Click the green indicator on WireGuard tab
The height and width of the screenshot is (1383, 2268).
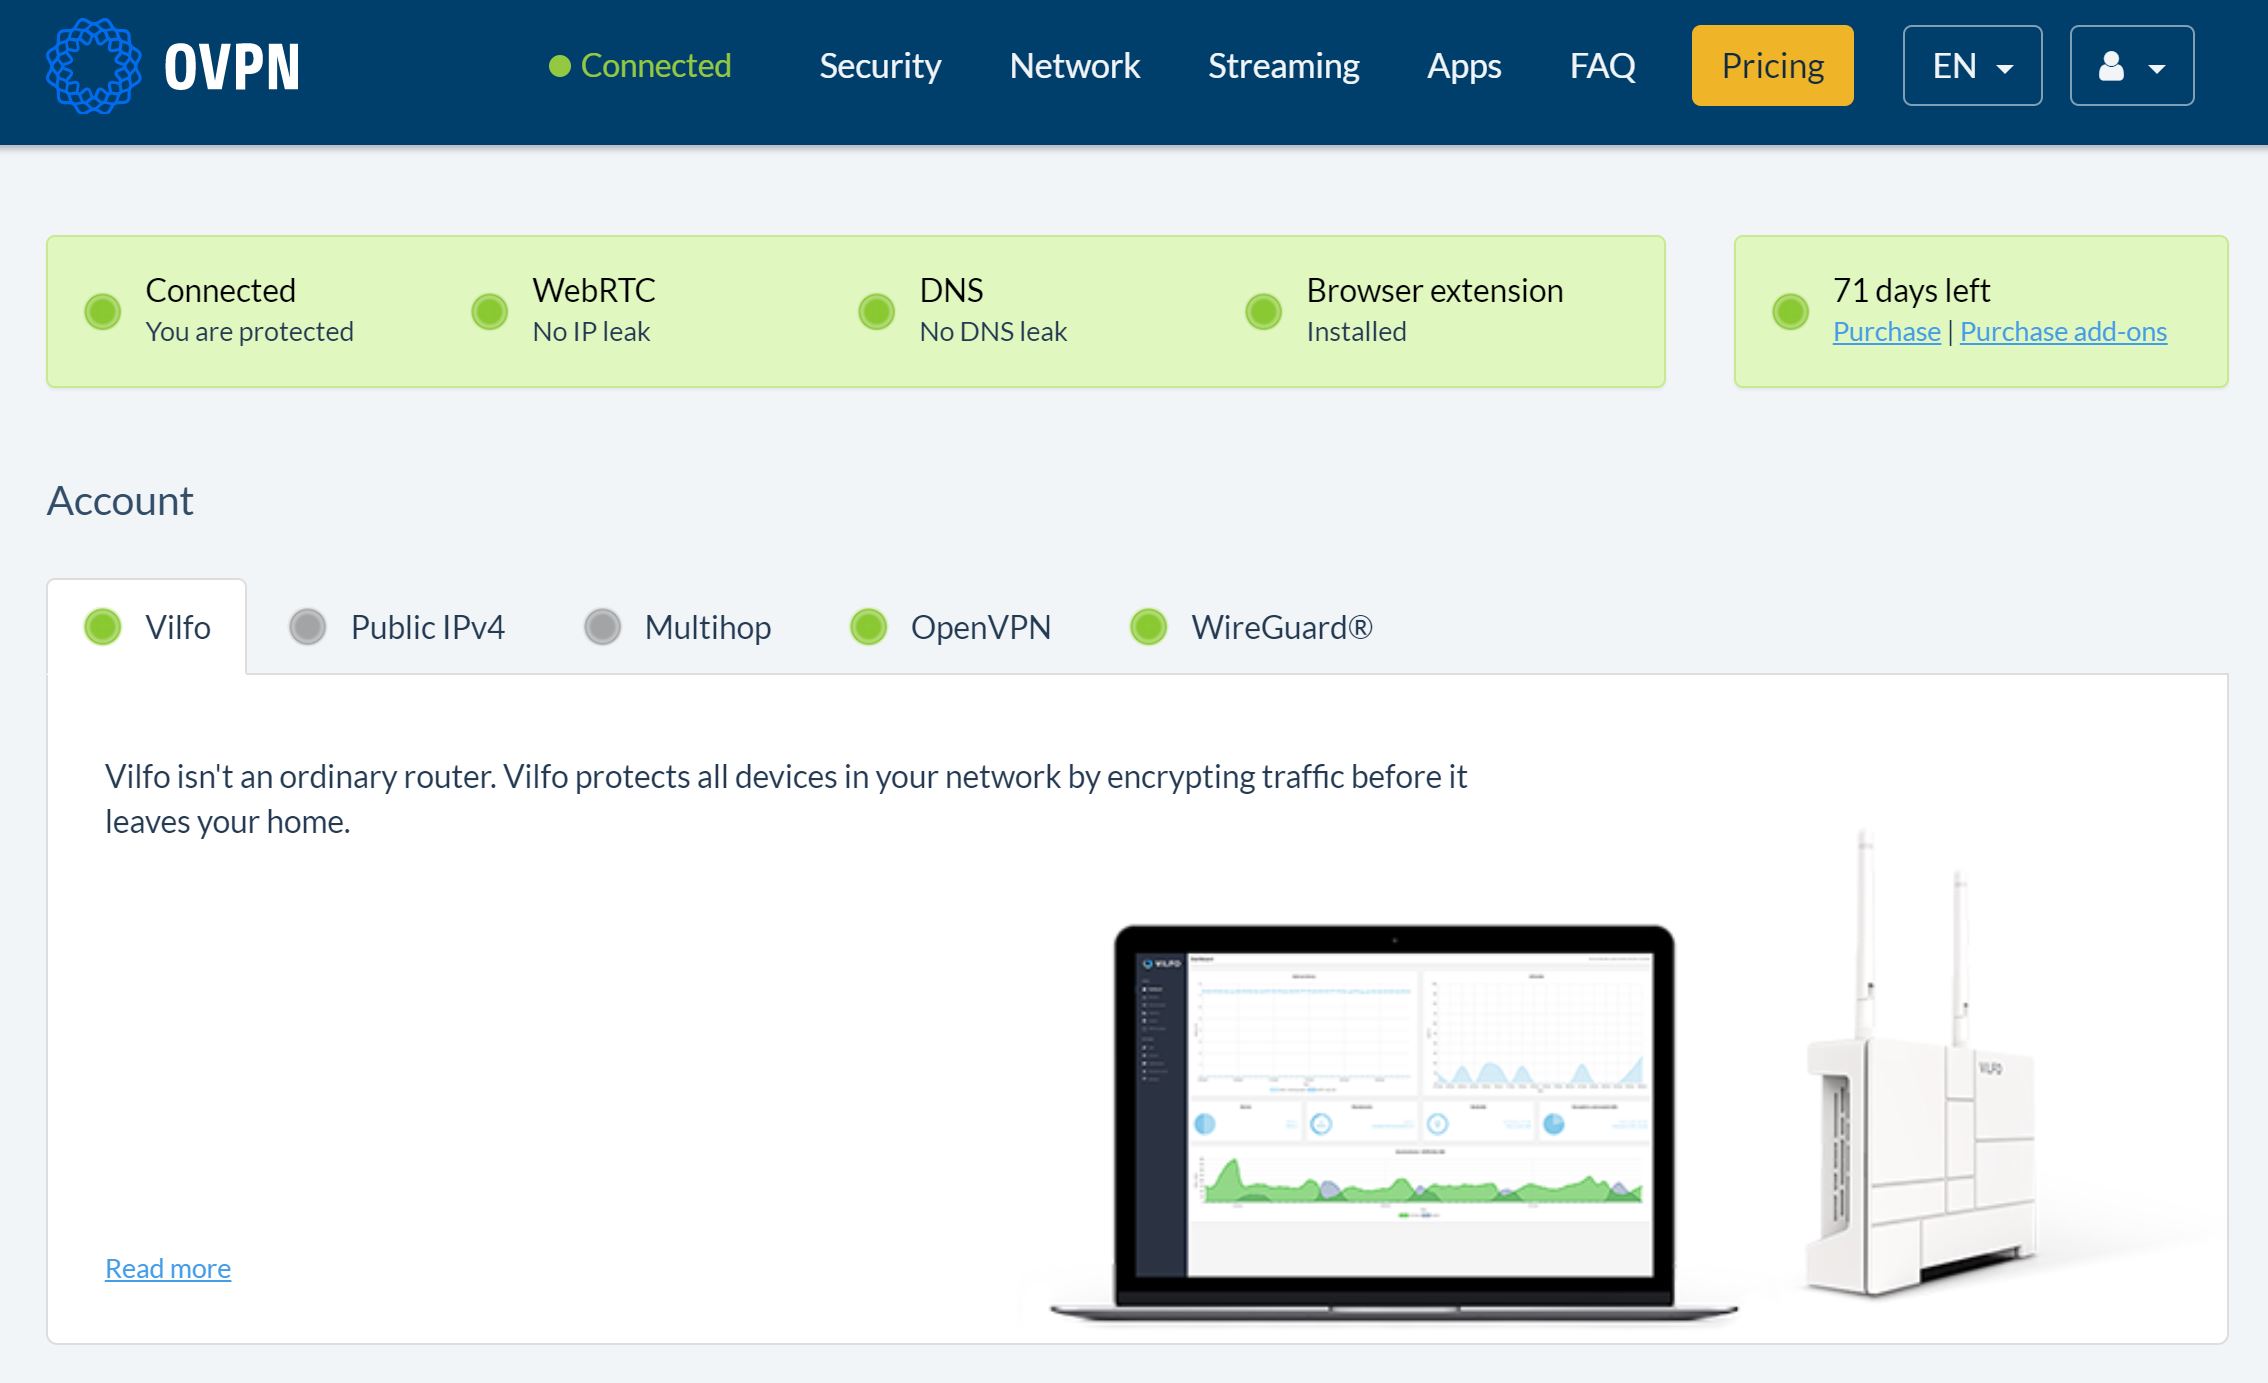tap(1148, 627)
